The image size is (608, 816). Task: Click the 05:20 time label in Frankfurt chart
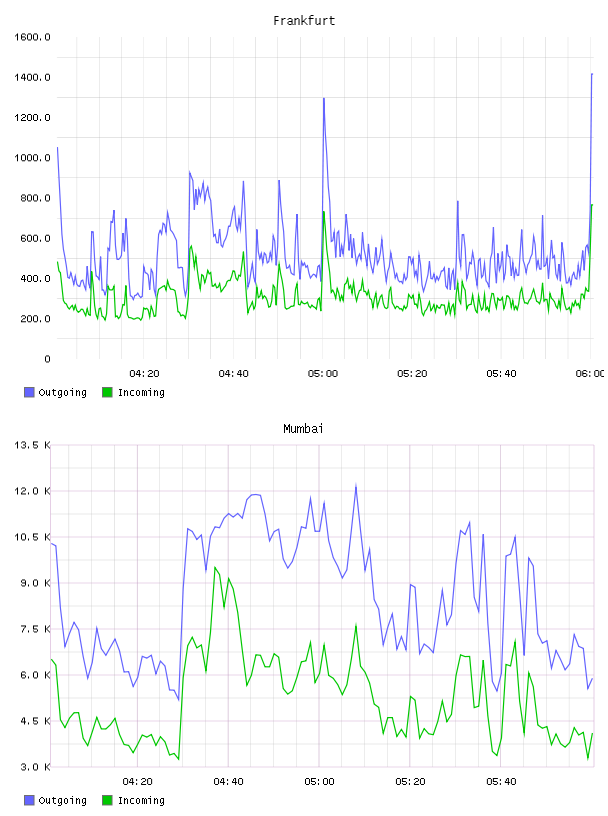pos(412,374)
